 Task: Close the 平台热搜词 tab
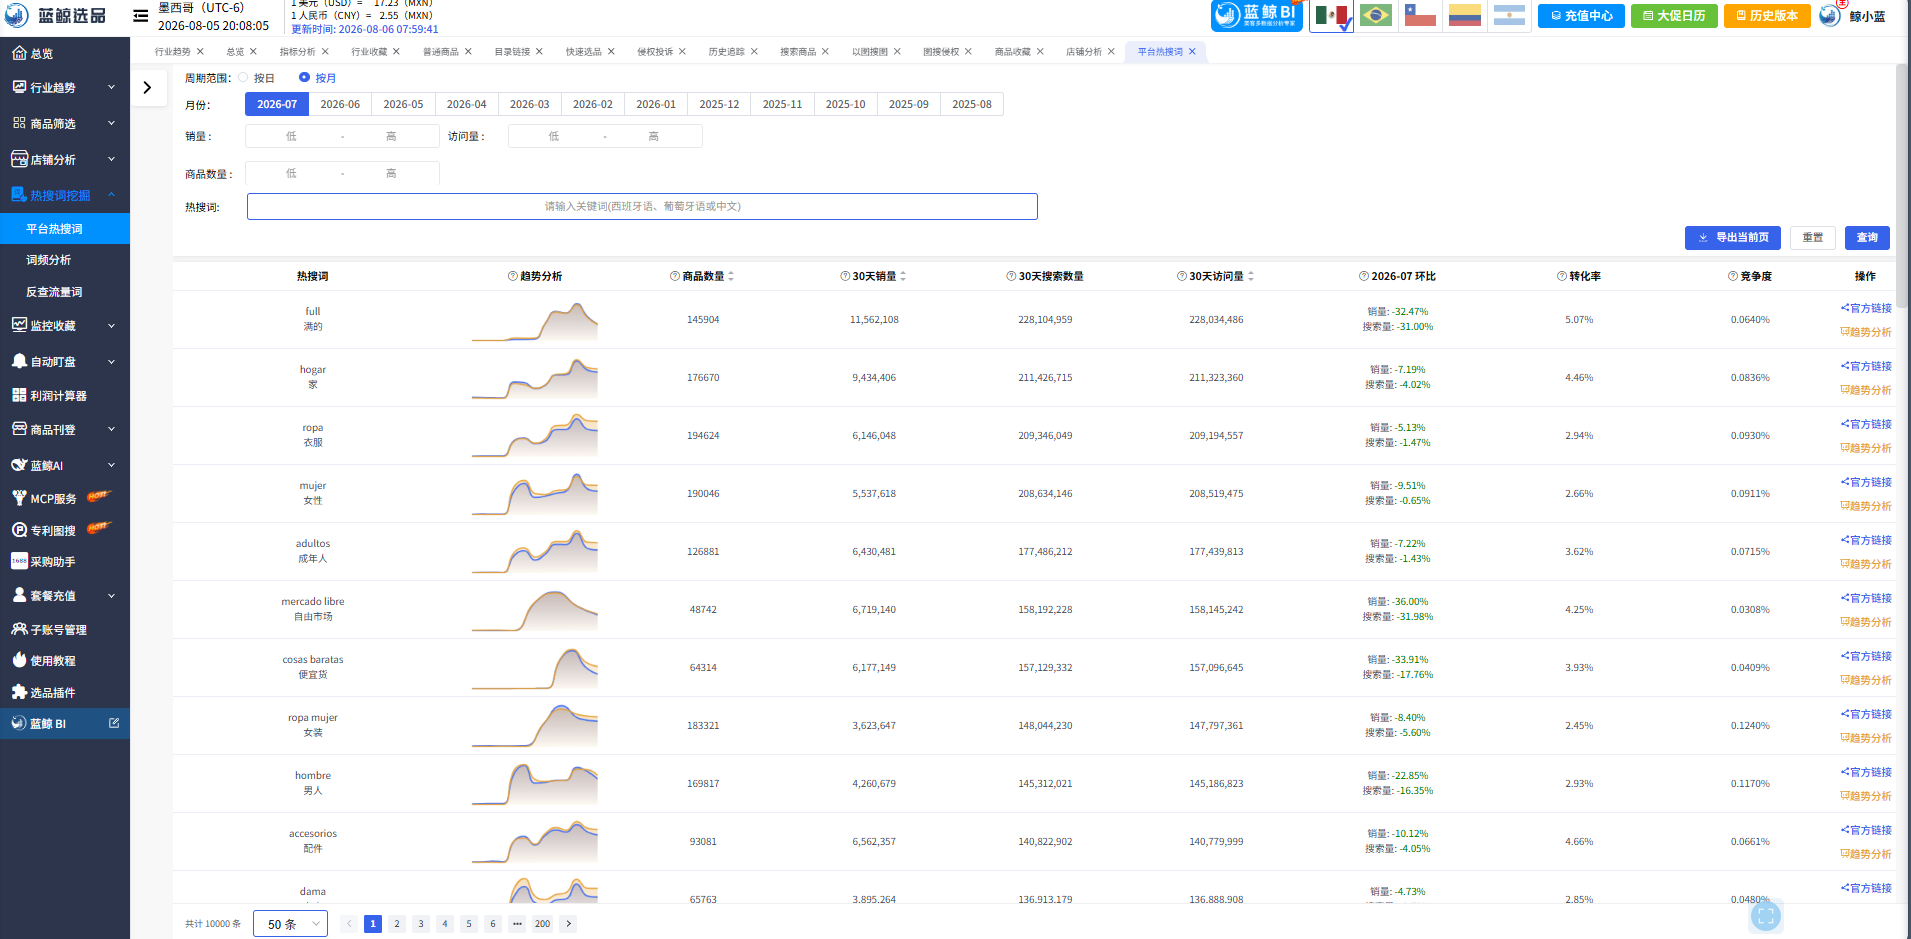point(1192,51)
